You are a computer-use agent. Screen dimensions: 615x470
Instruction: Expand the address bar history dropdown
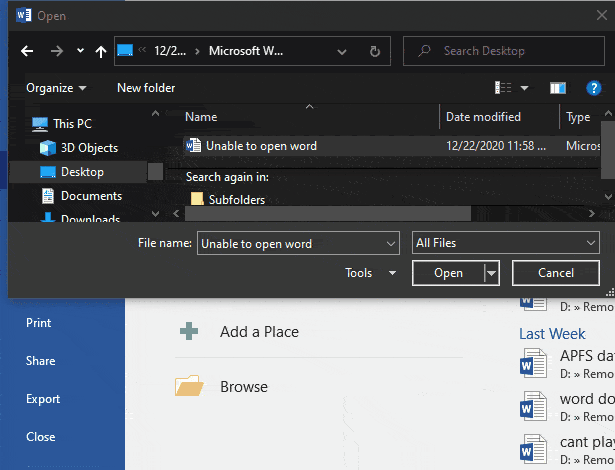click(342, 51)
